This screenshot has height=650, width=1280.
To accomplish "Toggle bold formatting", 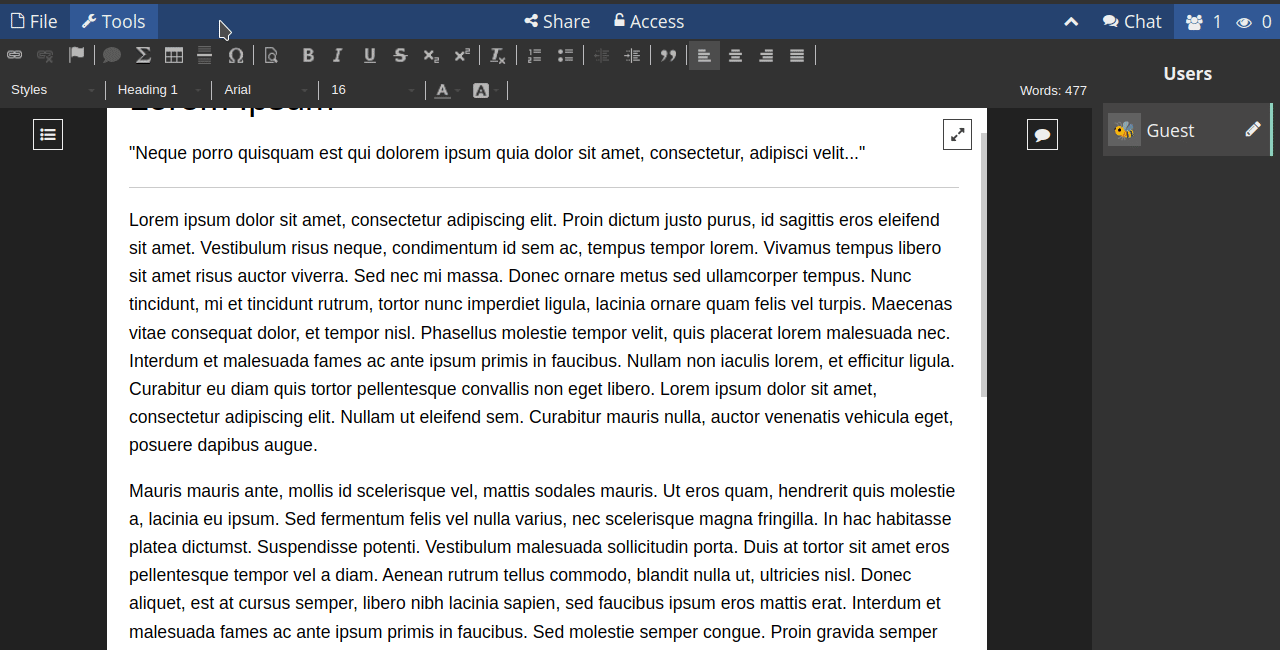I will click(308, 56).
